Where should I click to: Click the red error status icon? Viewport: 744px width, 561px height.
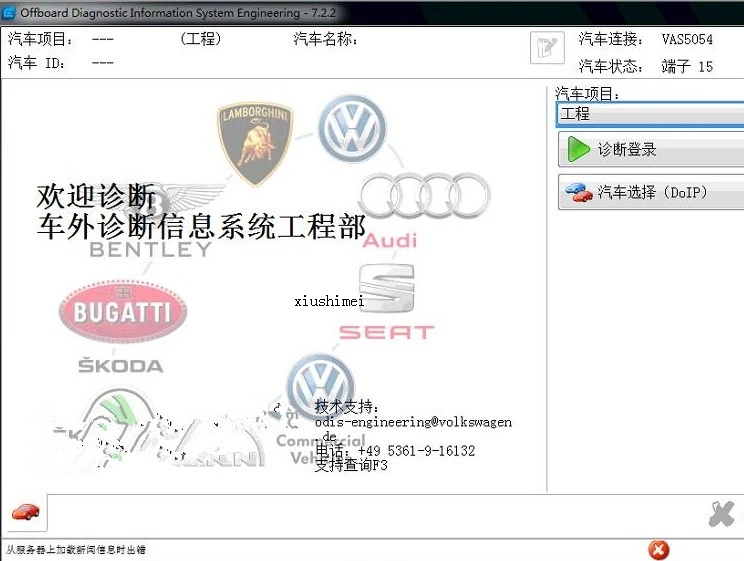tap(659, 550)
